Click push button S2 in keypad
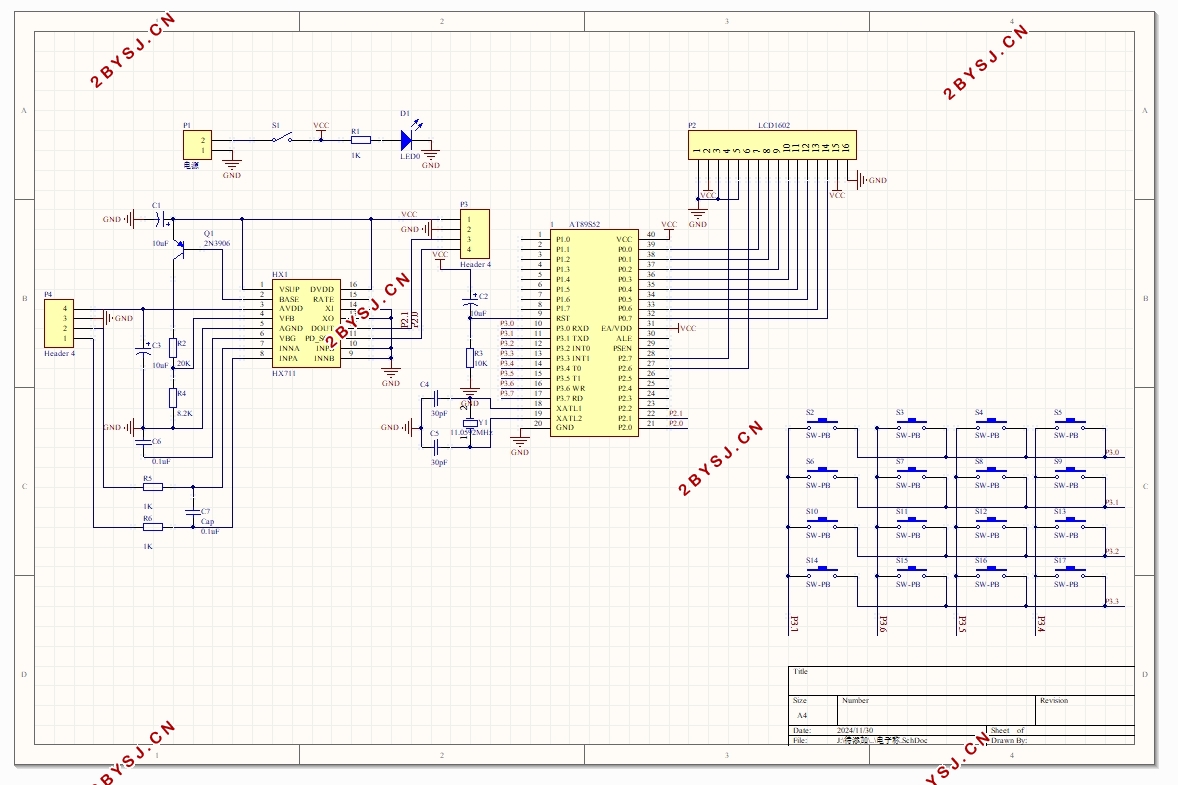The width and height of the screenshot is (1178, 785). pyautogui.click(x=823, y=424)
